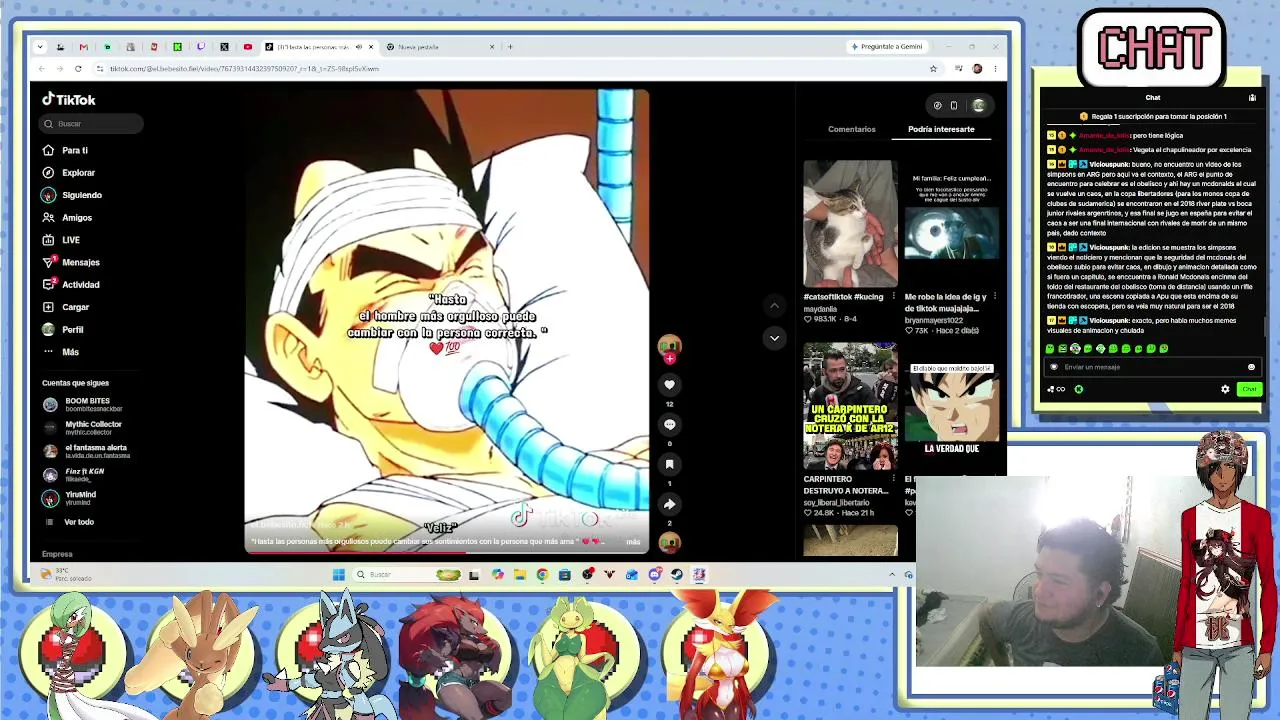Send message with the green Chat button

coord(1249,389)
